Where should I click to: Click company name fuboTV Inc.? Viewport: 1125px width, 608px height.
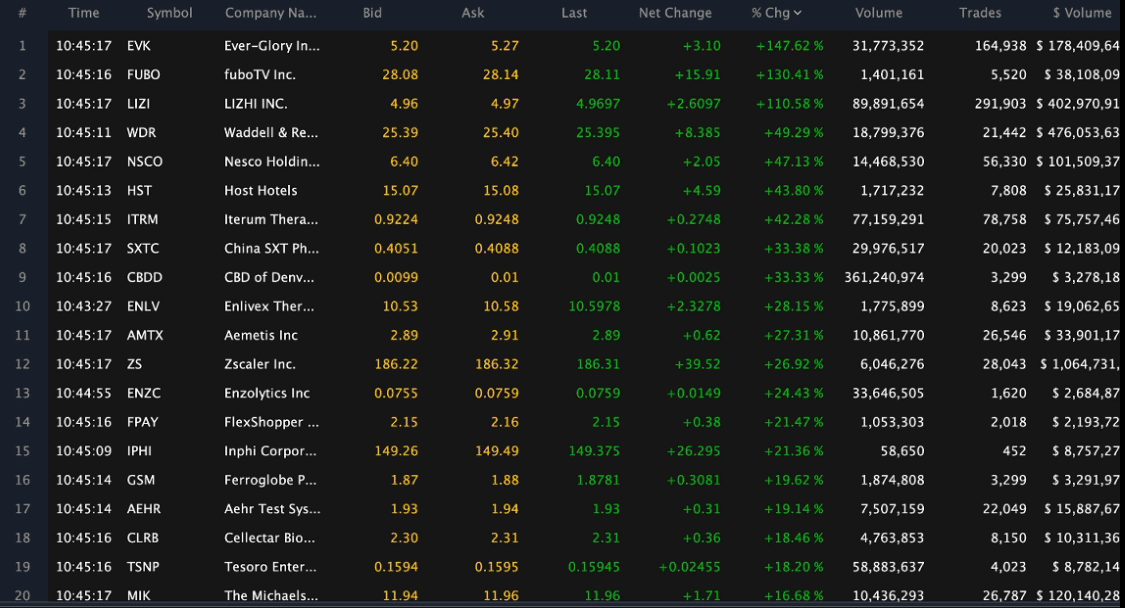260,75
